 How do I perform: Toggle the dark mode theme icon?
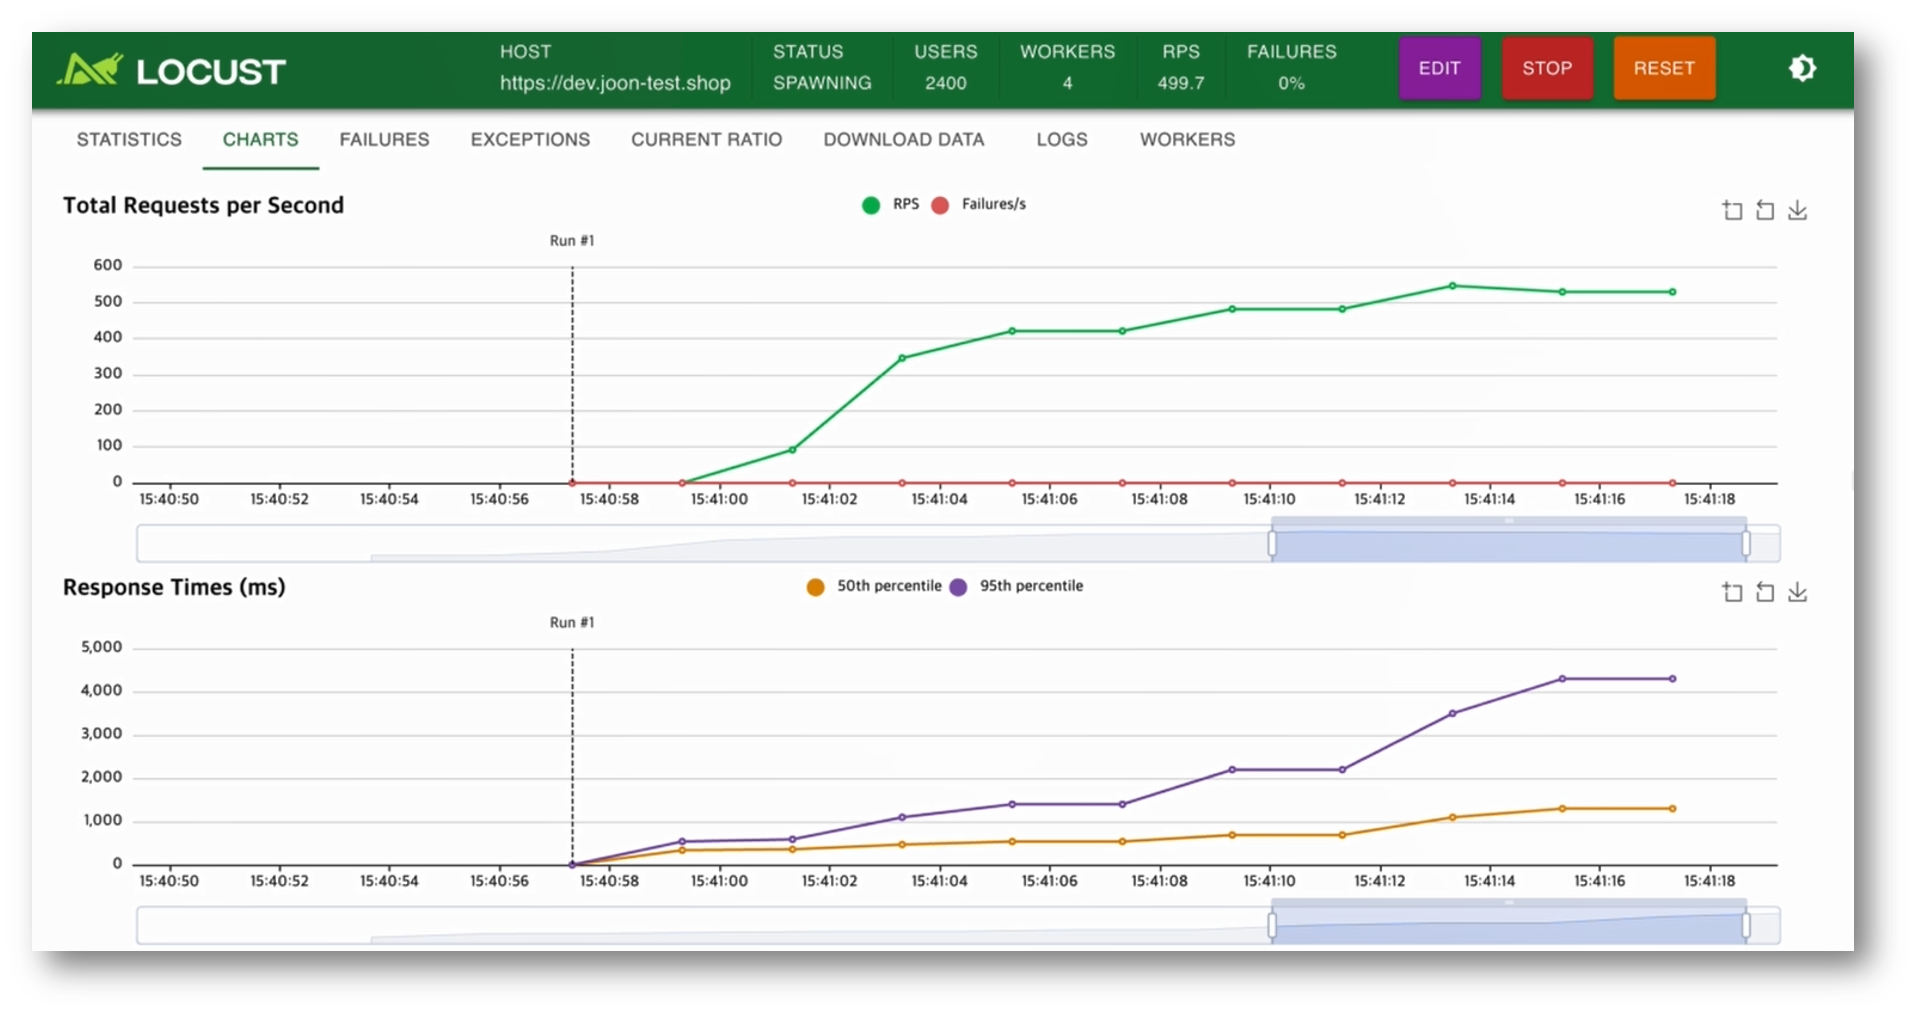tap(1802, 68)
